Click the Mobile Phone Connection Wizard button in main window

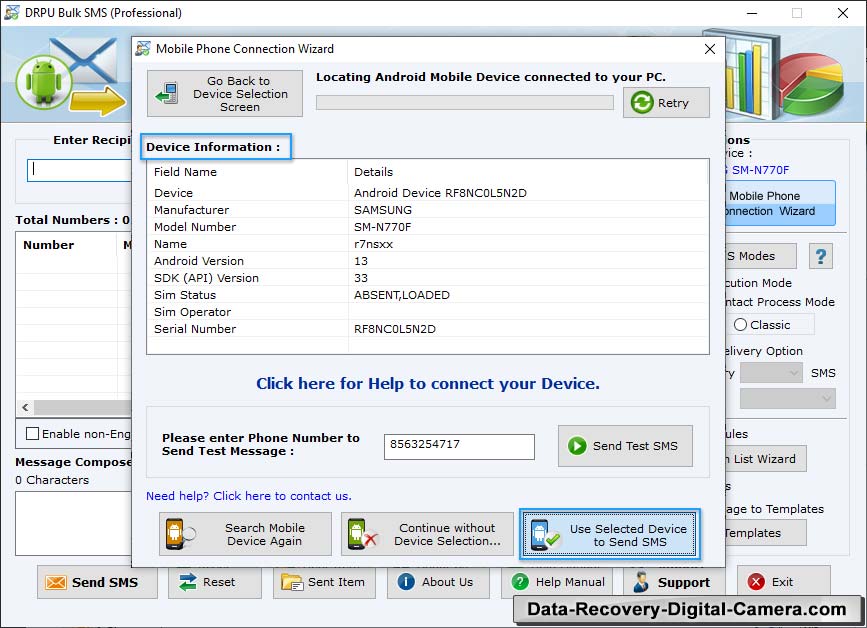(x=781, y=203)
